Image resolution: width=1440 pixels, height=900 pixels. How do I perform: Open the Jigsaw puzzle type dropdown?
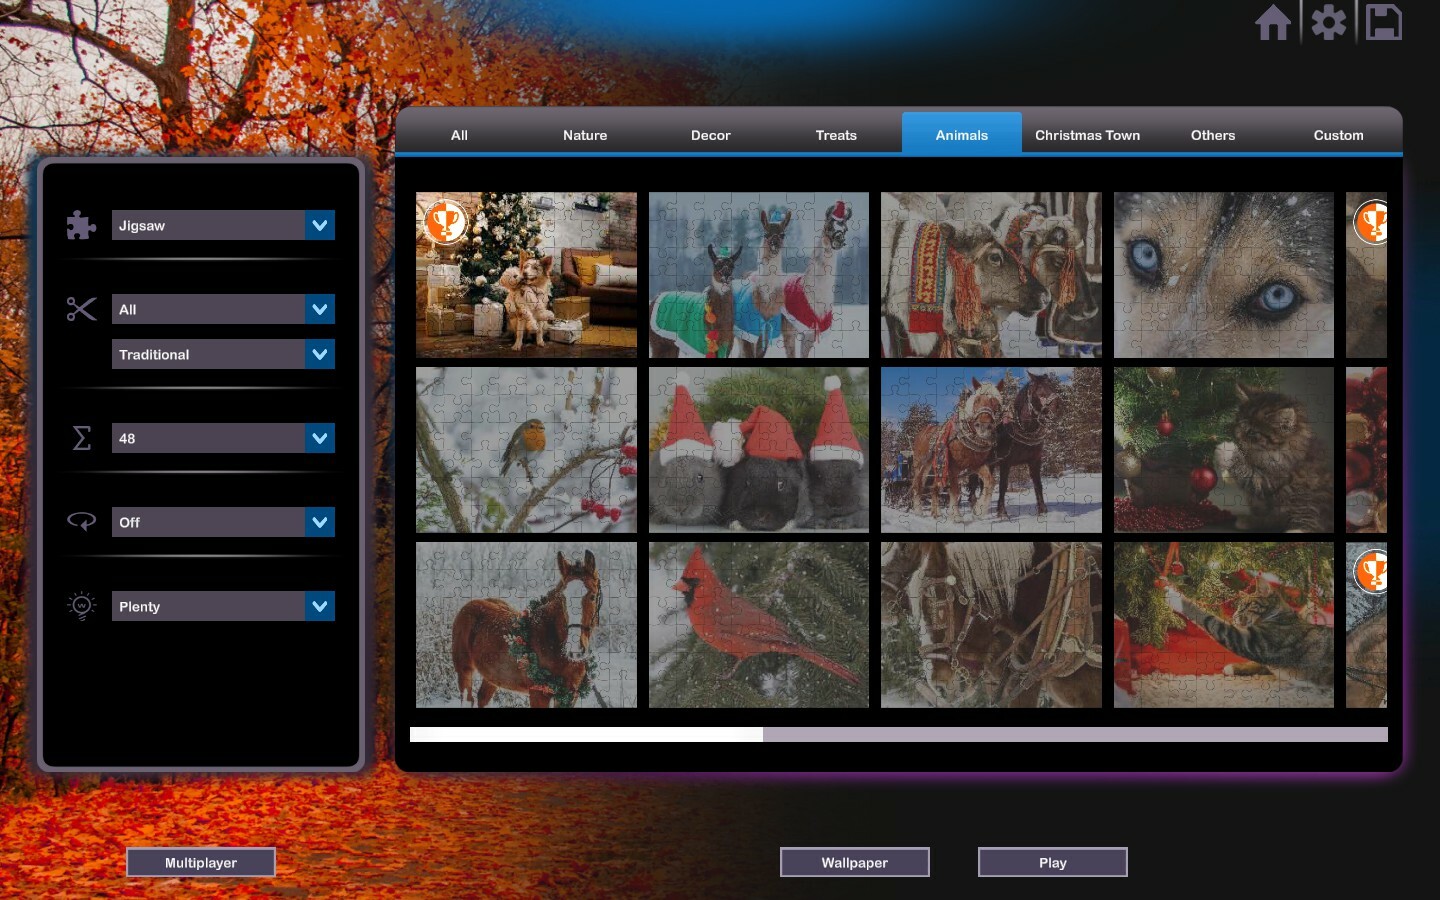pyautogui.click(x=223, y=225)
